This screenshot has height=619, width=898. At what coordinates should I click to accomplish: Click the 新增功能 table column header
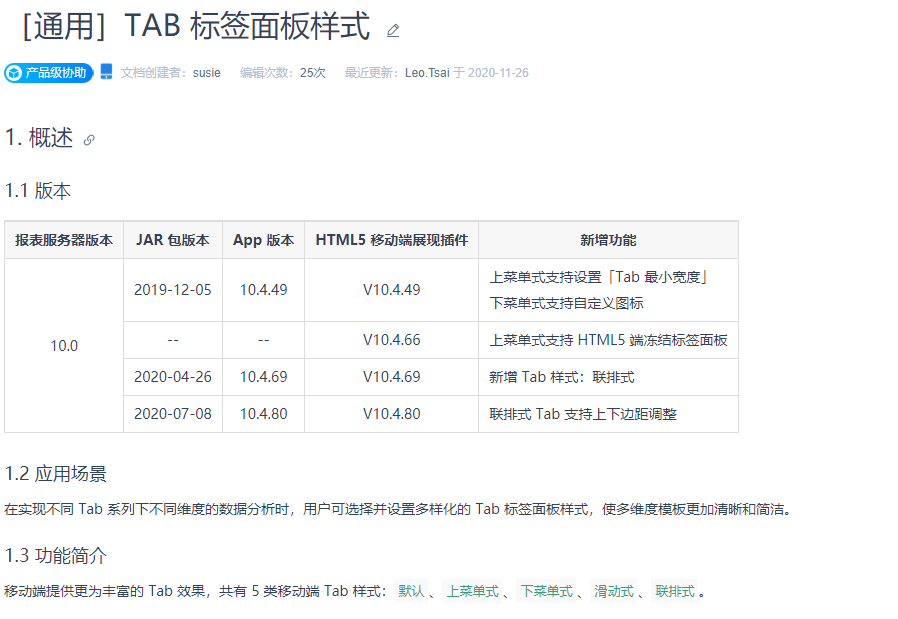(608, 240)
